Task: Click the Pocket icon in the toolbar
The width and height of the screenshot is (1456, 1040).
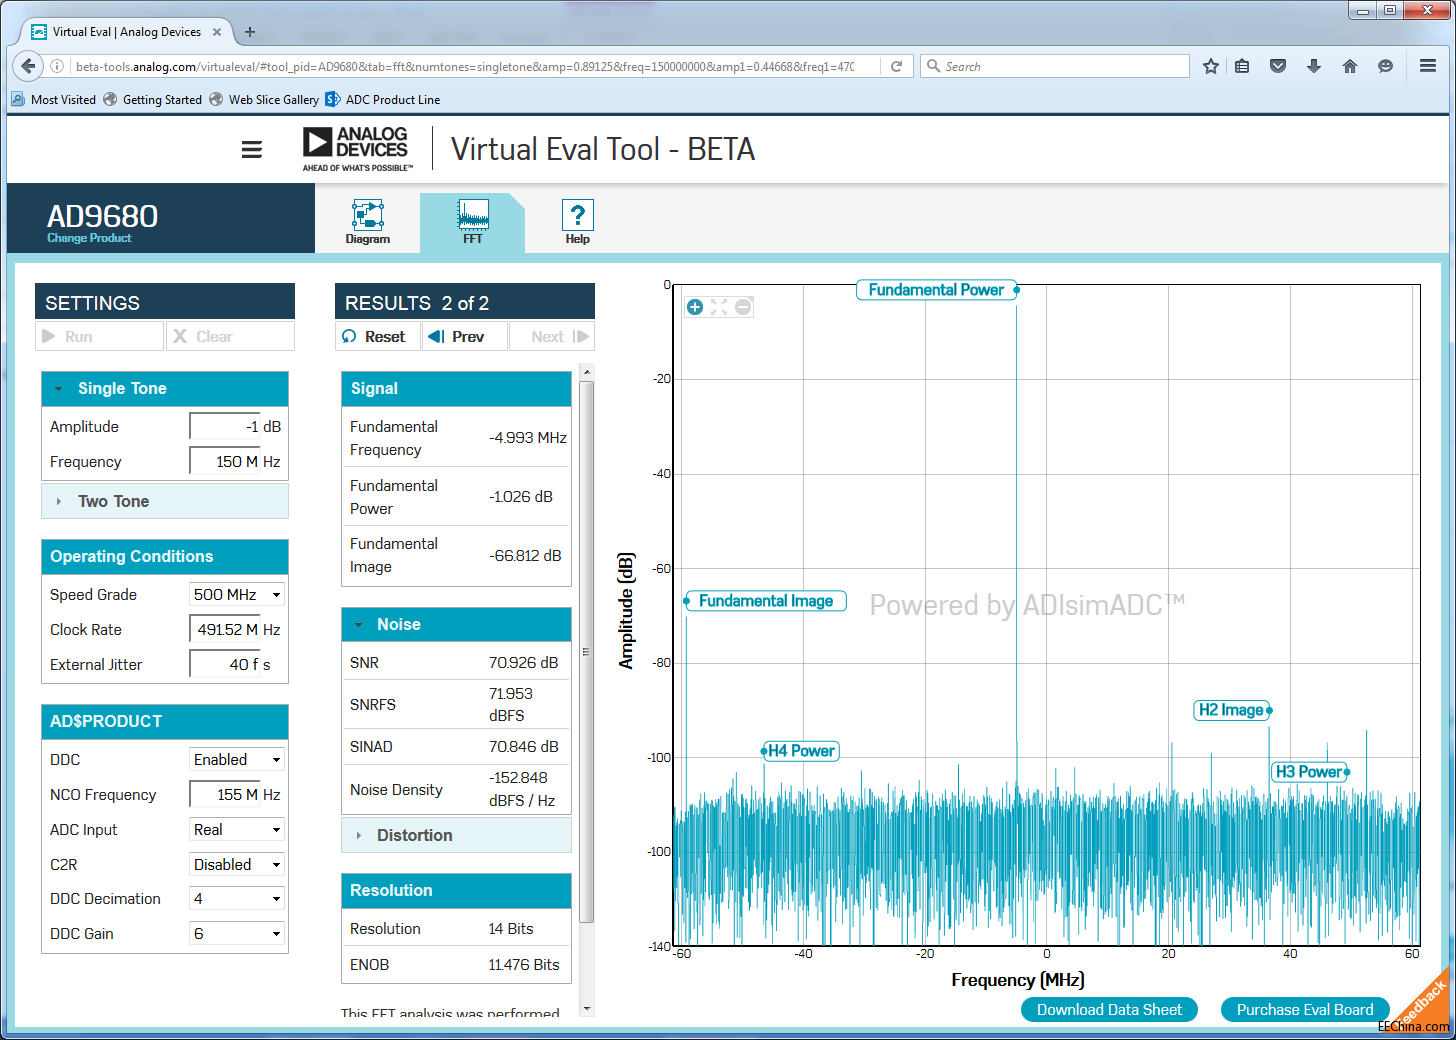Action: [1278, 66]
